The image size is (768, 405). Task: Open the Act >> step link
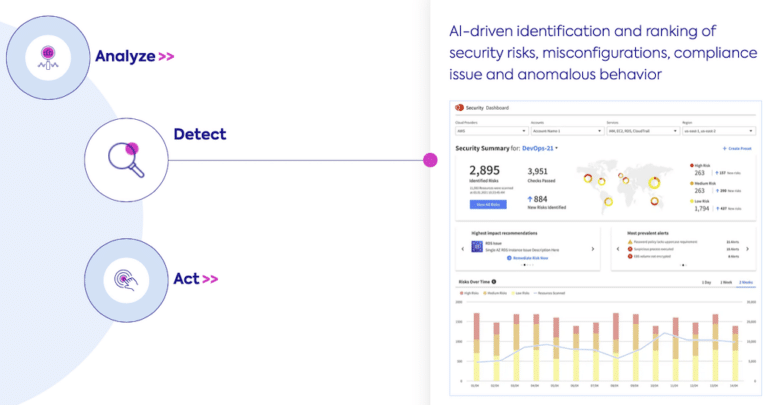196,279
